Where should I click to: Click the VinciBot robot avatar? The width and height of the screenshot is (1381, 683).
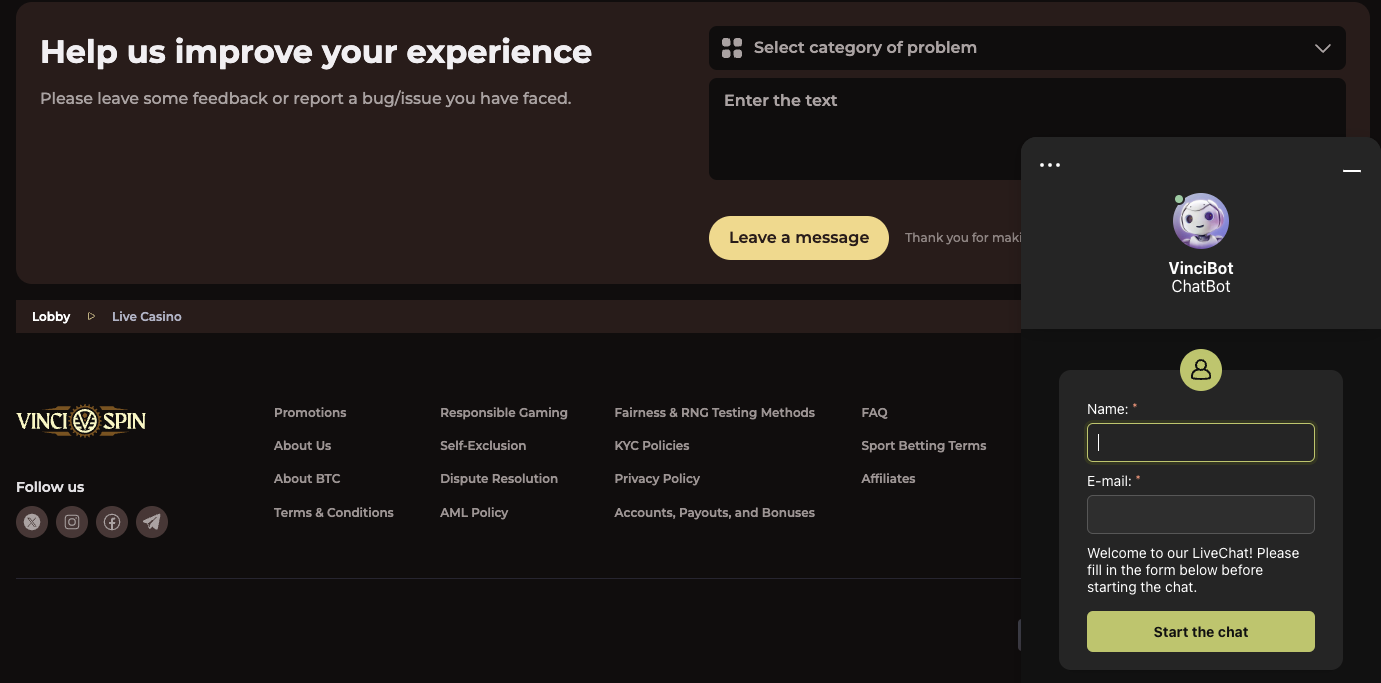tap(1200, 221)
